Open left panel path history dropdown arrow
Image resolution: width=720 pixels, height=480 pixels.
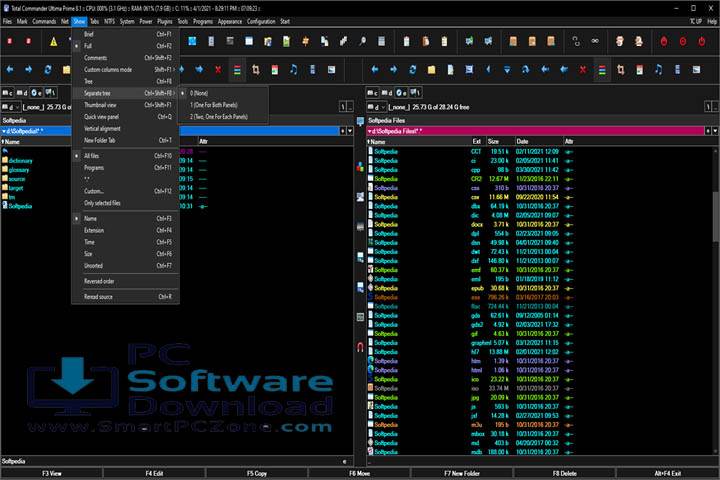click(x=350, y=131)
